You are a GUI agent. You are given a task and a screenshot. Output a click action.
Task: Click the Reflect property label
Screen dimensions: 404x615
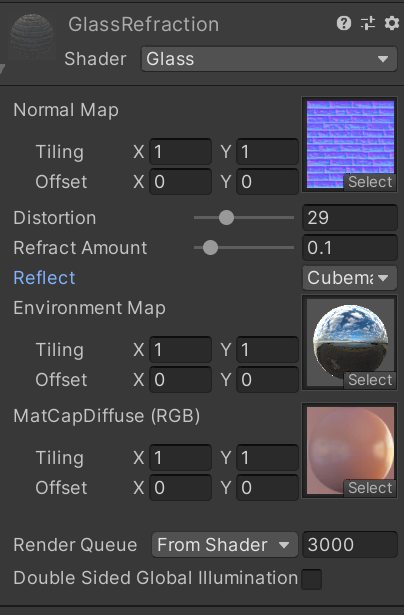[x=44, y=278]
